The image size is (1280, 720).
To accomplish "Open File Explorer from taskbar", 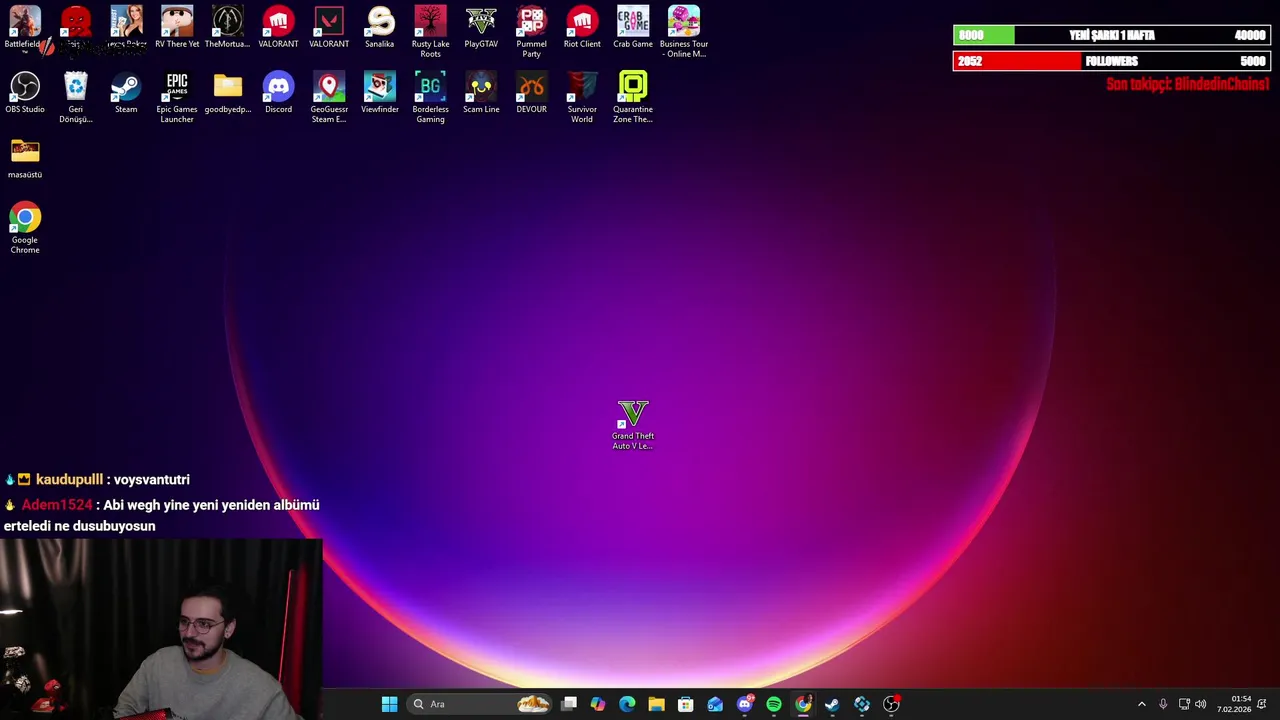I will (x=656, y=704).
